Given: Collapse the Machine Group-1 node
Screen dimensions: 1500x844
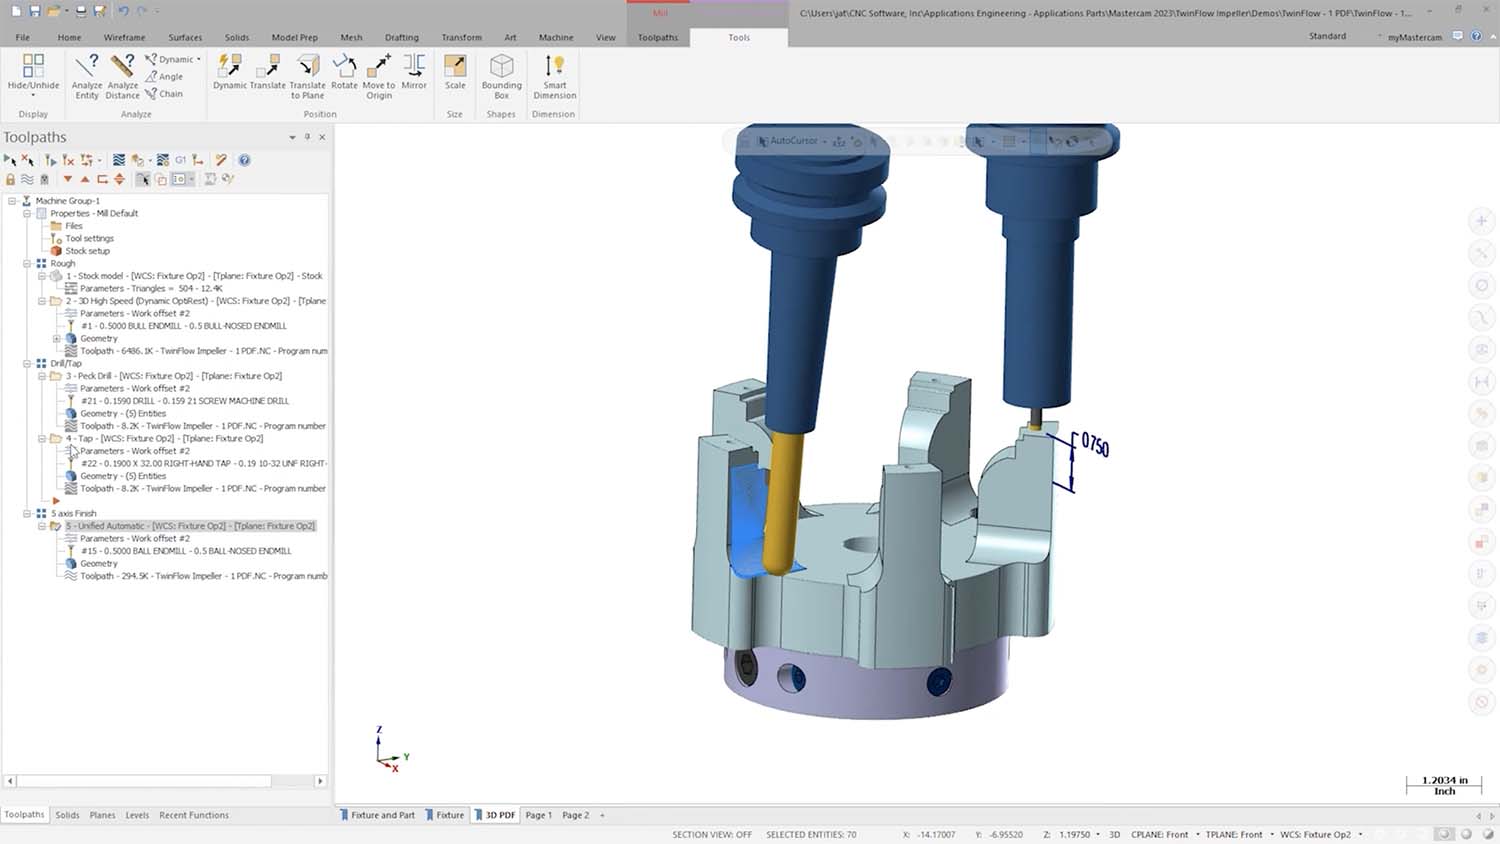Looking at the screenshot, I should click(12, 201).
